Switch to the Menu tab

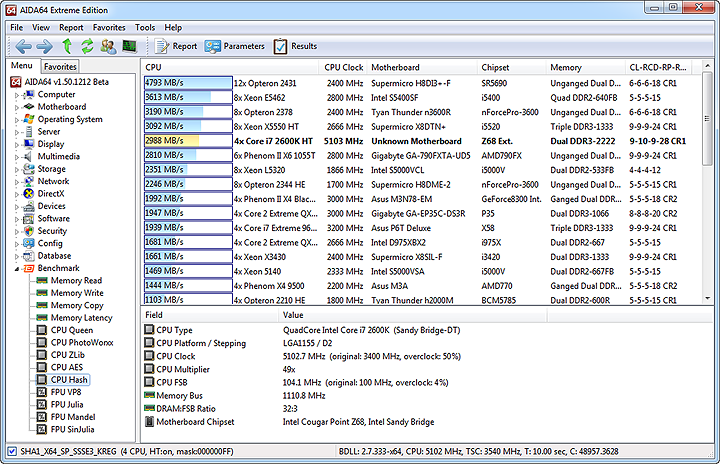click(22, 66)
